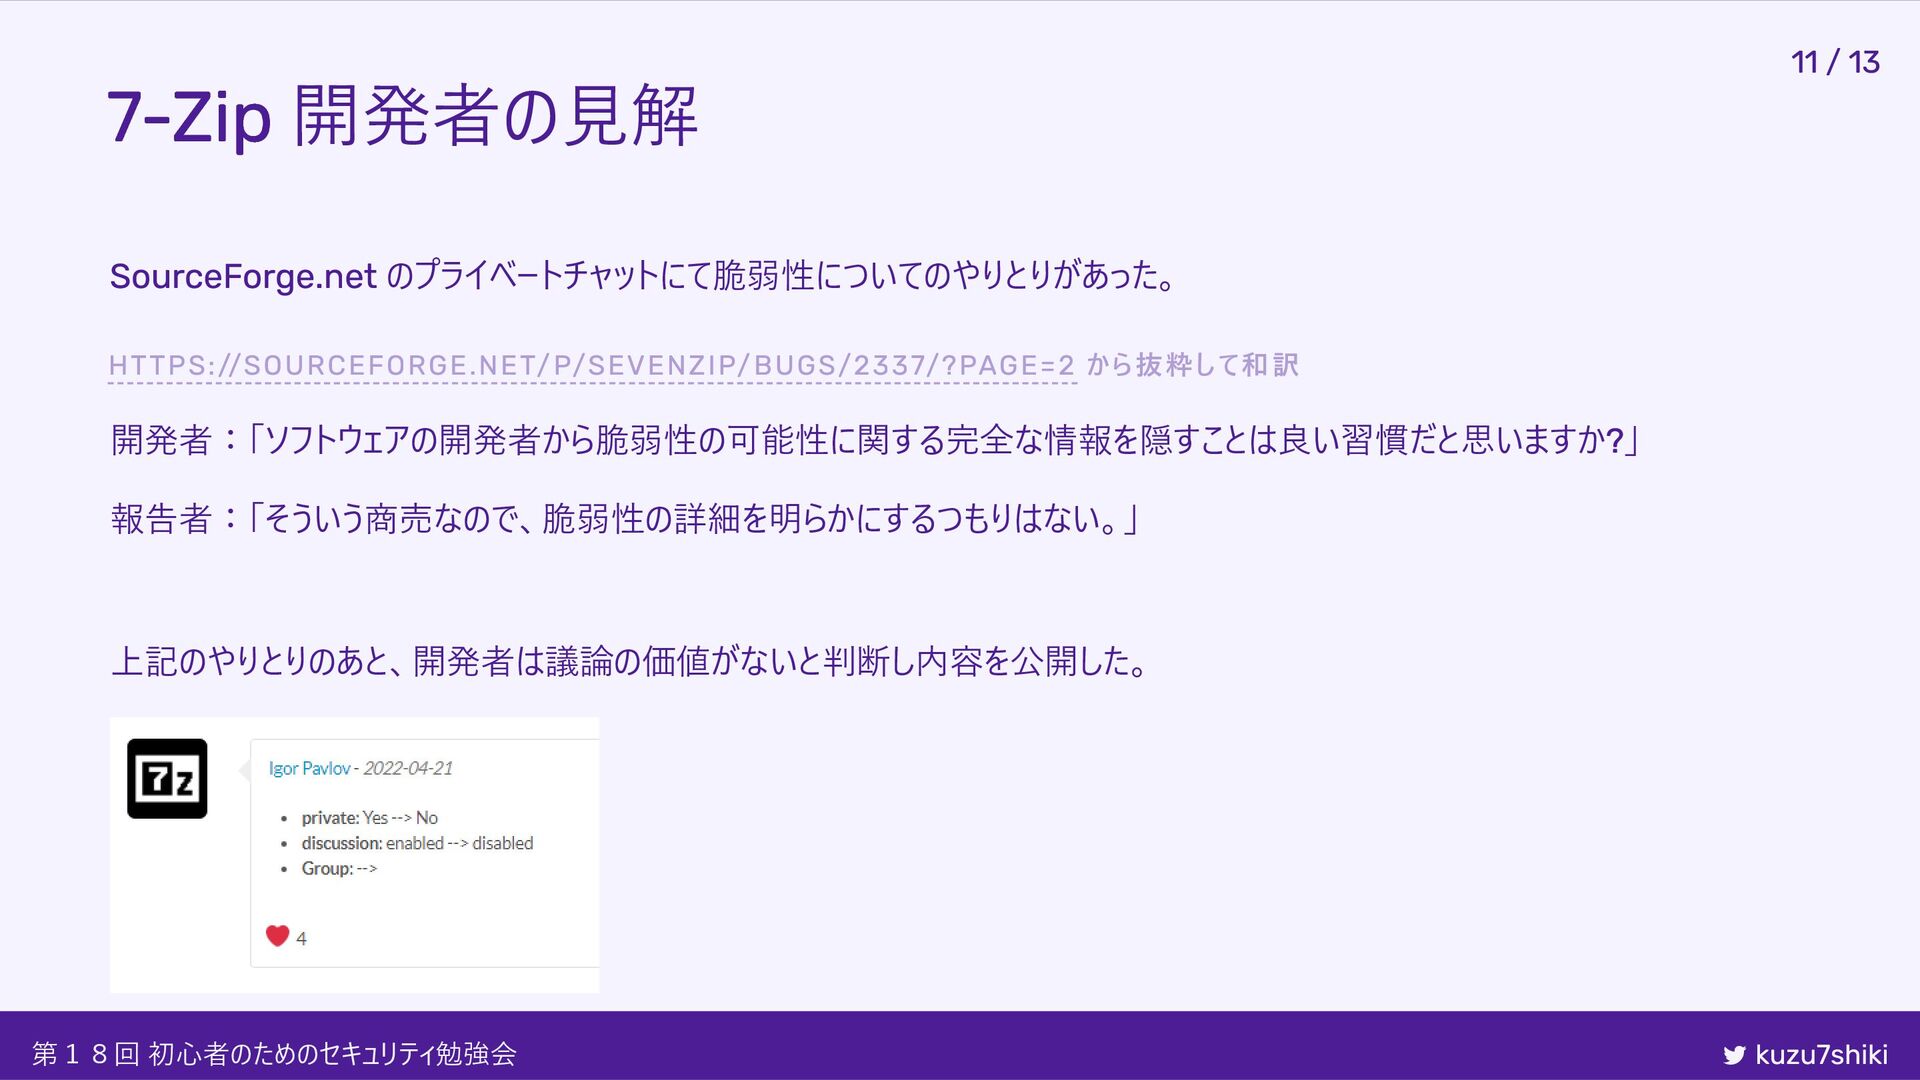This screenshot has height=1080, width=1920.
Task: Click the red heart reaction icon
Action: pyautogui.click(x=277, y=936)
